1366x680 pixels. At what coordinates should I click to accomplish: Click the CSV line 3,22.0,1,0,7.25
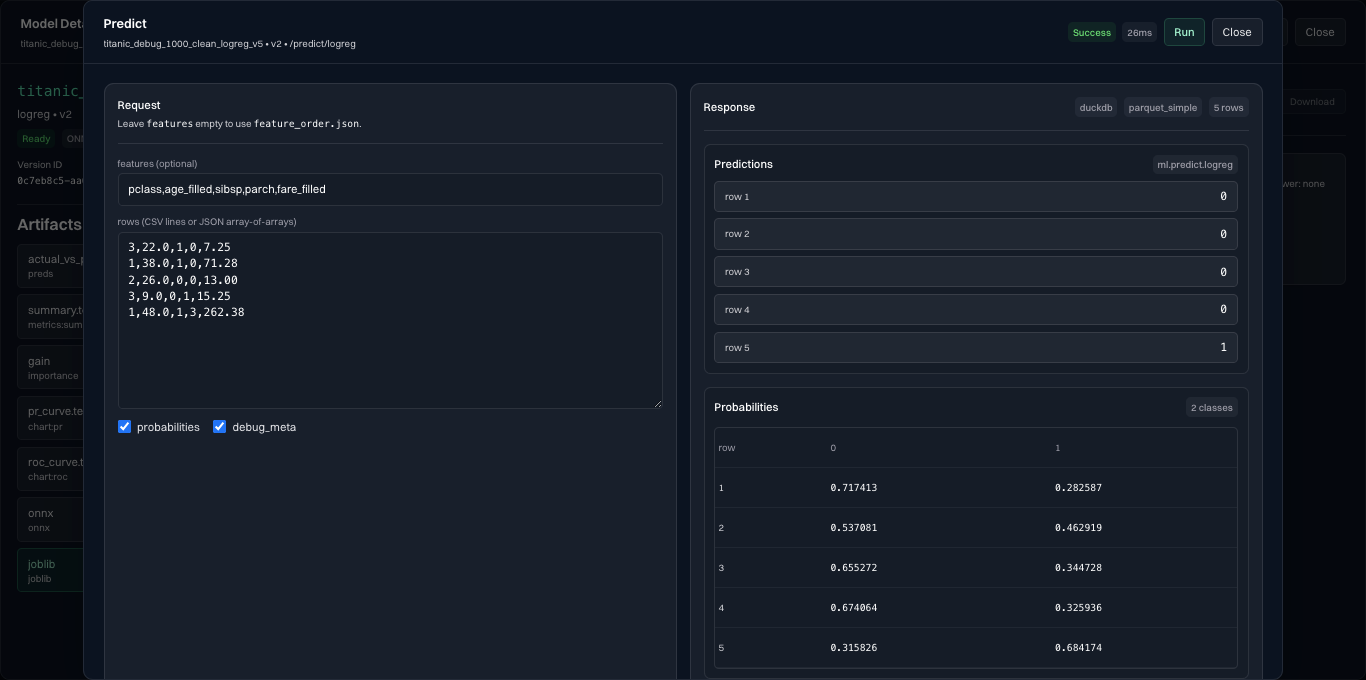pos(179,247)
